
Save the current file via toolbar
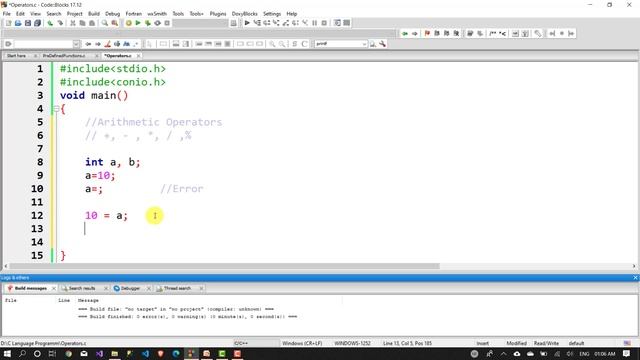click(x=28, y=23)
